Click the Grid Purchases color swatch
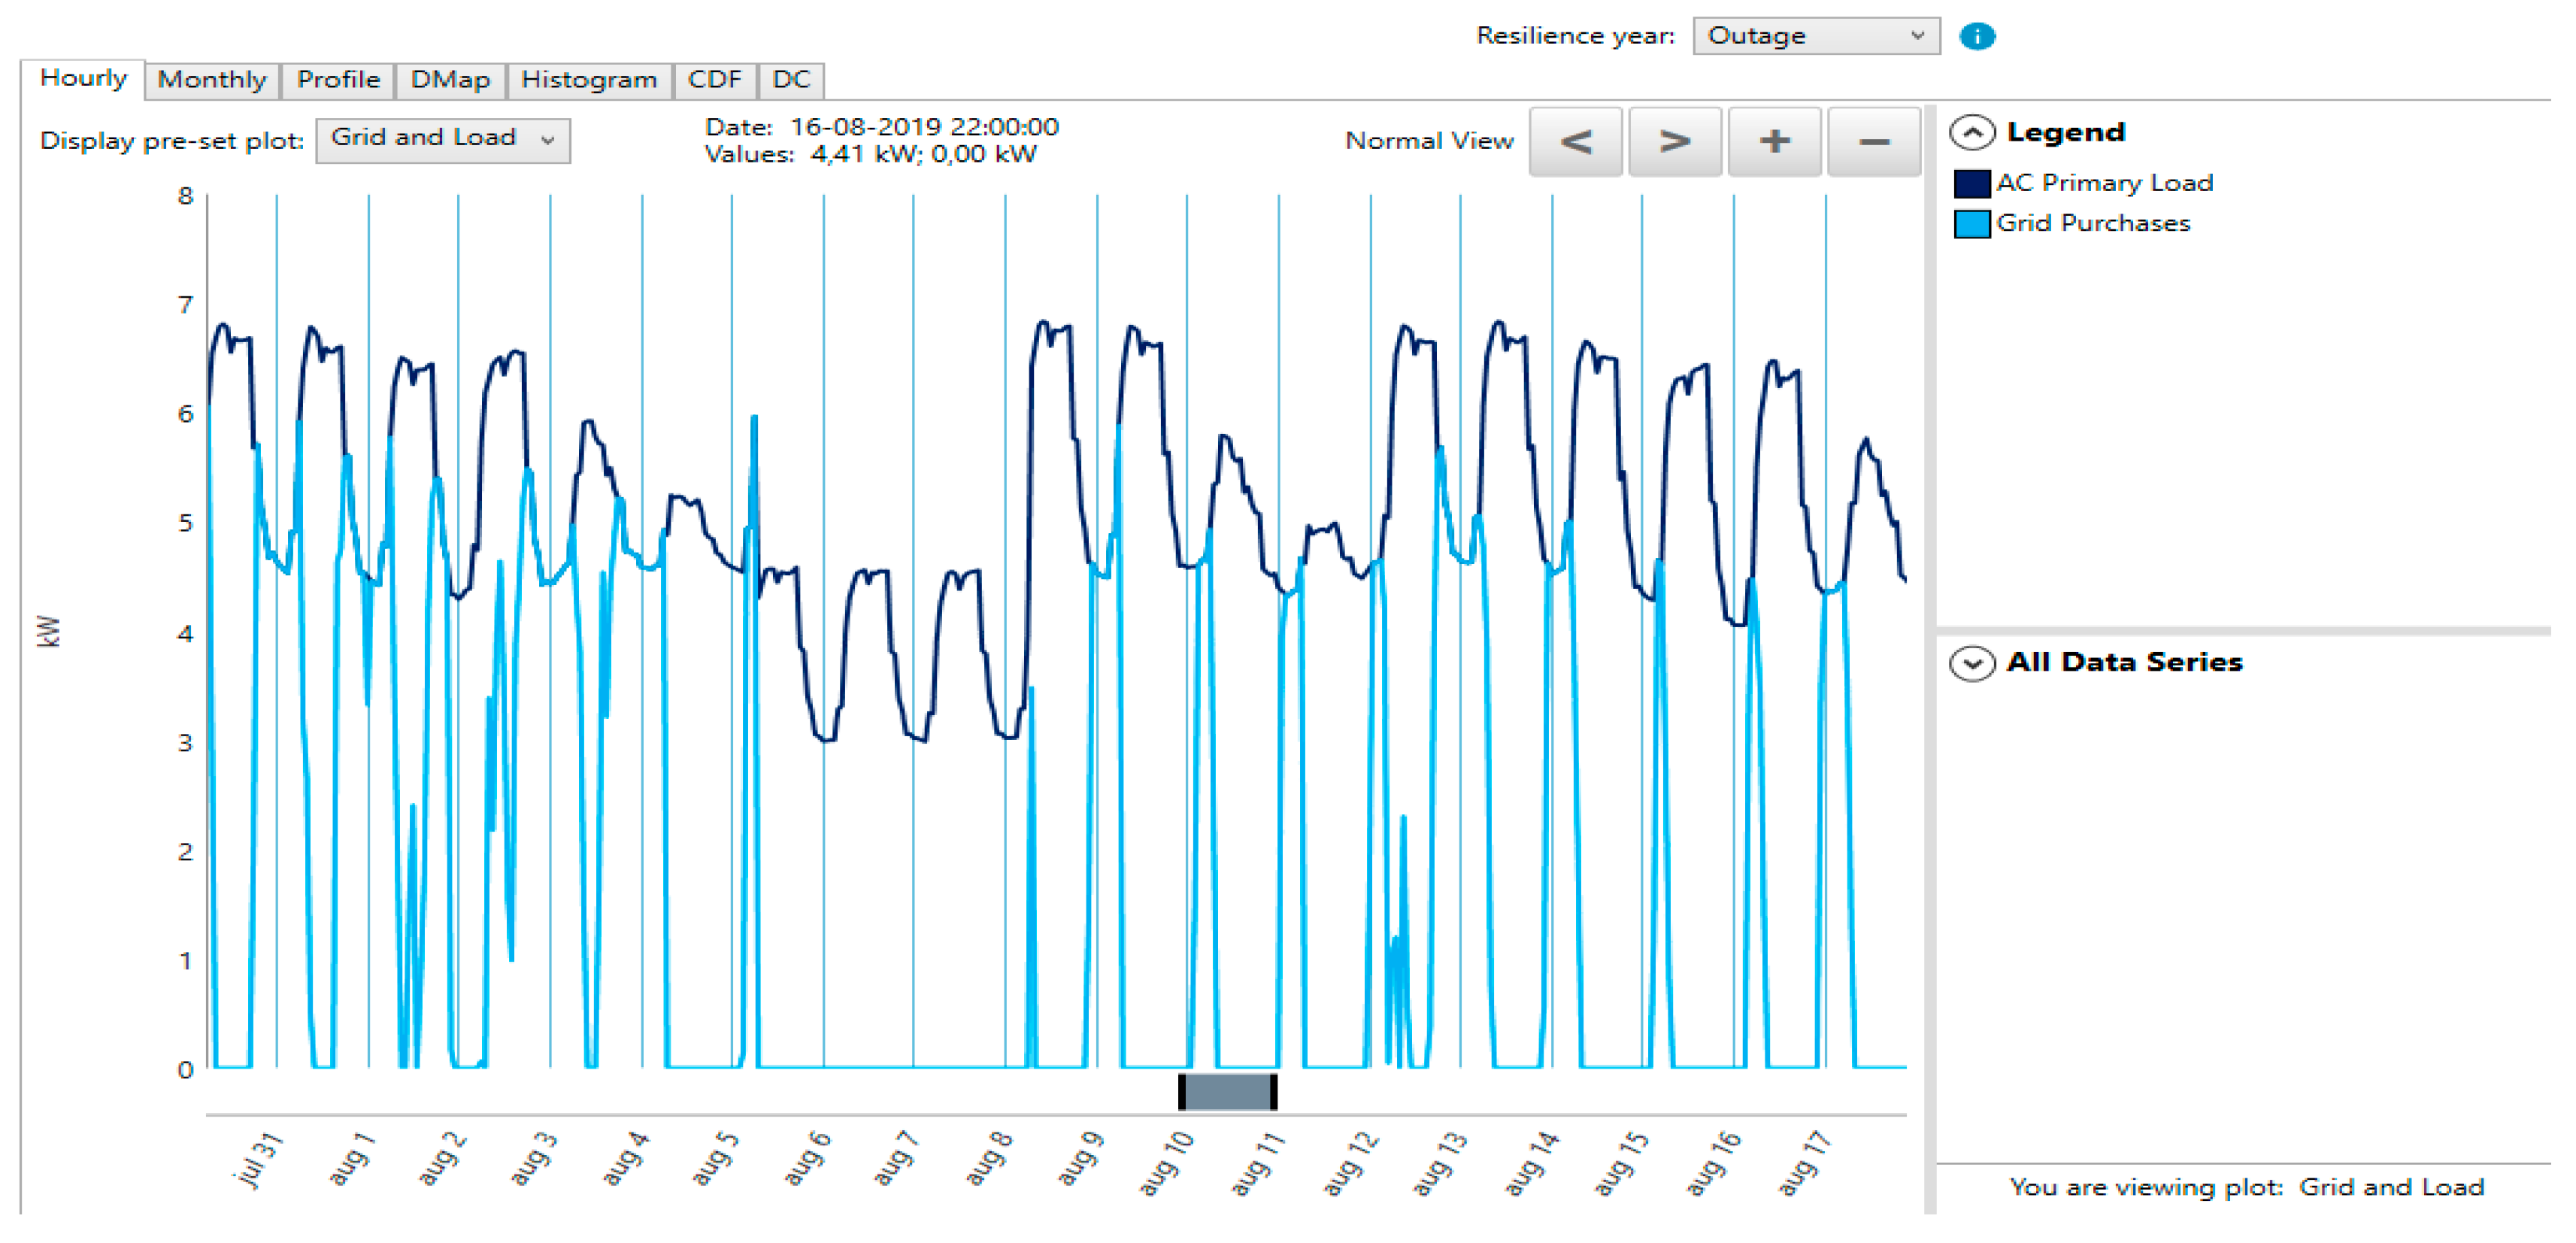 [x=1971, y=224]
